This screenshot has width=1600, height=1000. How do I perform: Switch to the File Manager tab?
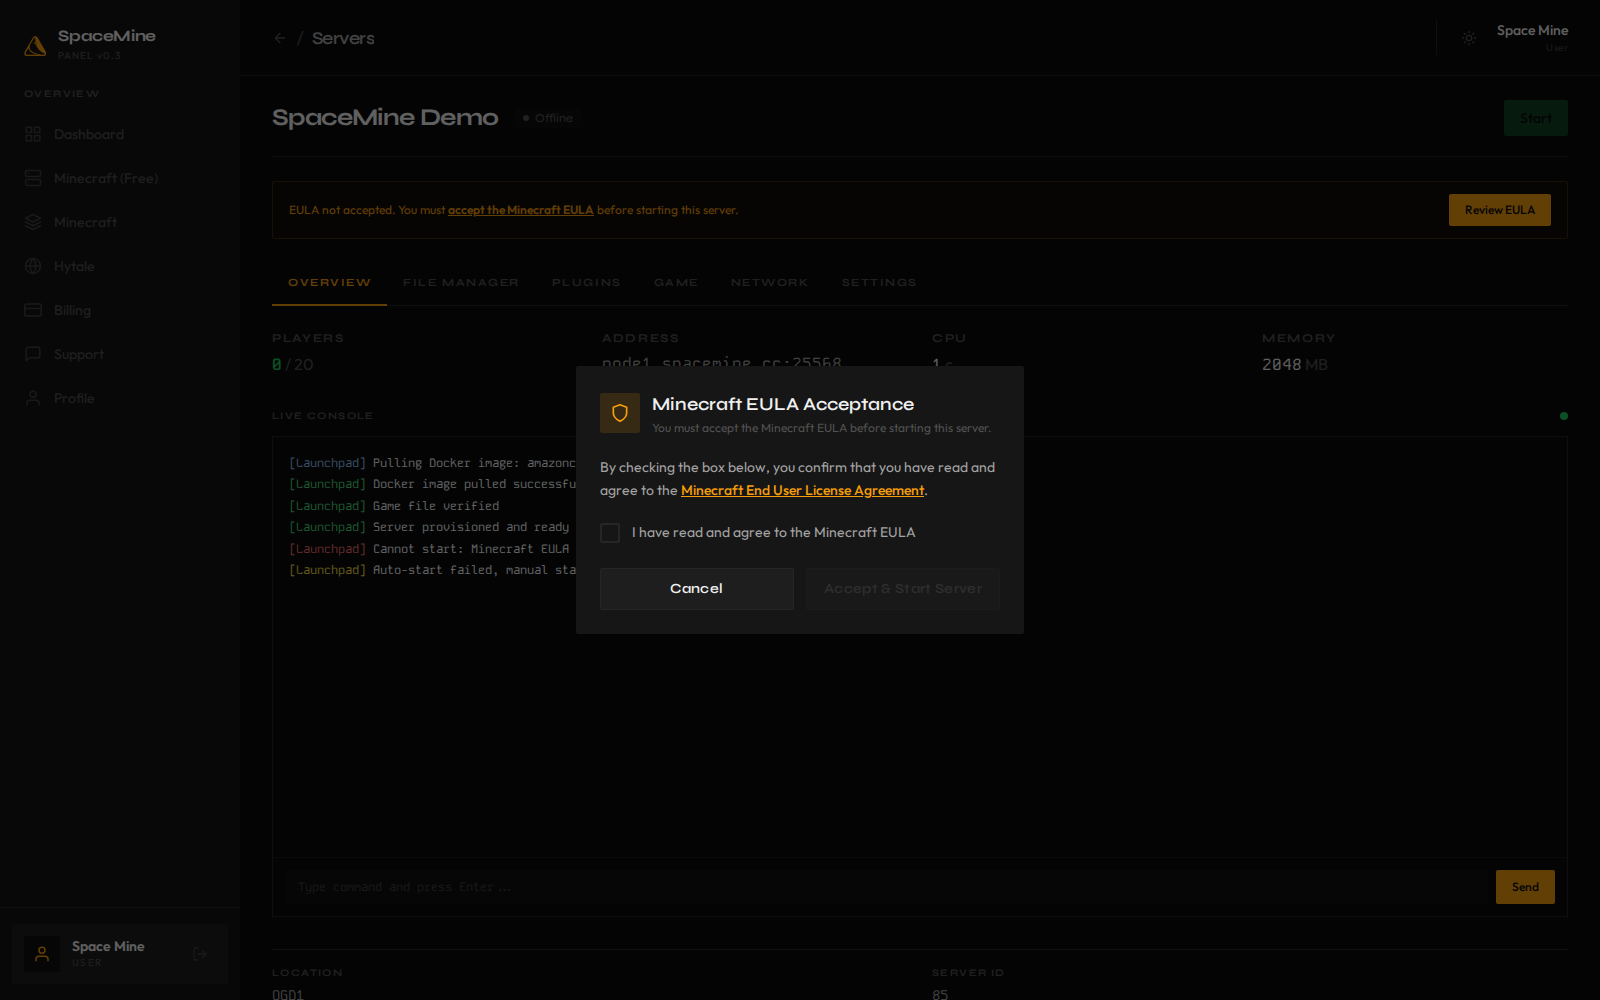461,283
